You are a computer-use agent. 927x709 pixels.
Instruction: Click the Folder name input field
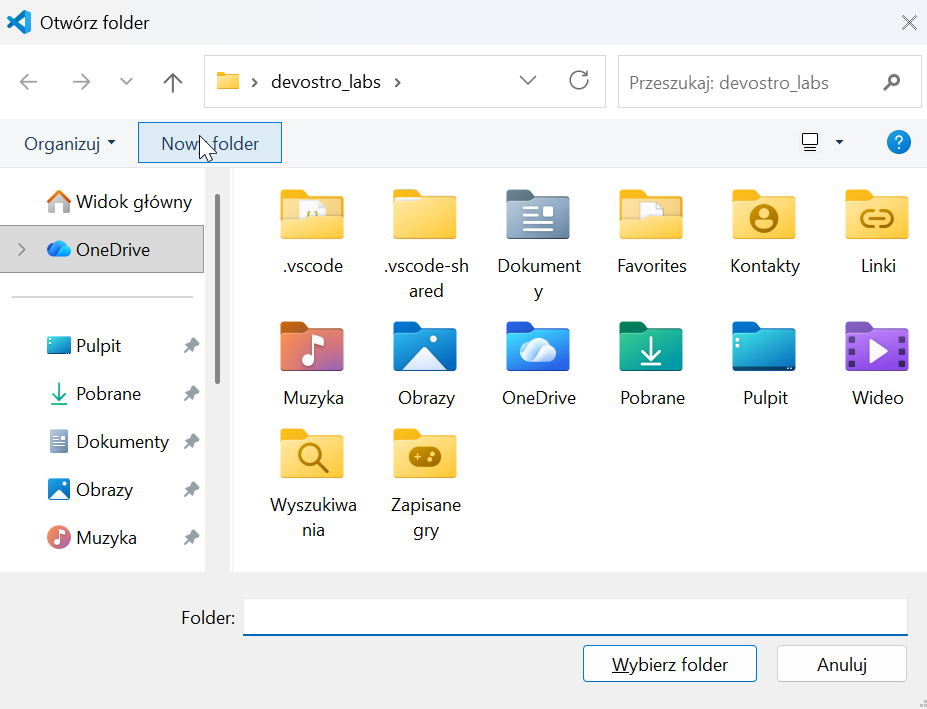click(x=575, y=617)
